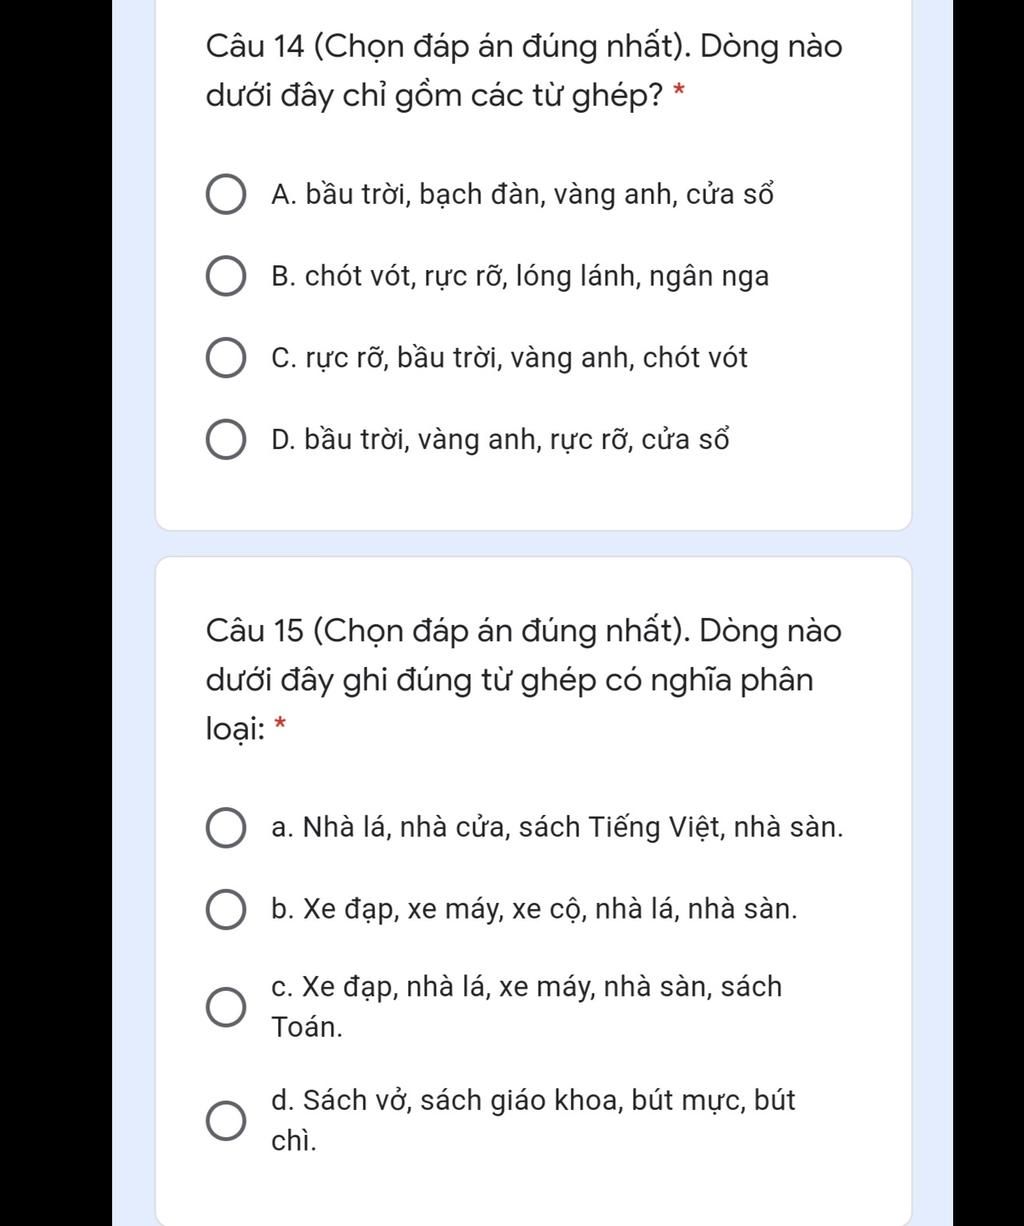Click the Câu 14 question title
This screenshot has height=1226, width=1024.
(524, 71)
